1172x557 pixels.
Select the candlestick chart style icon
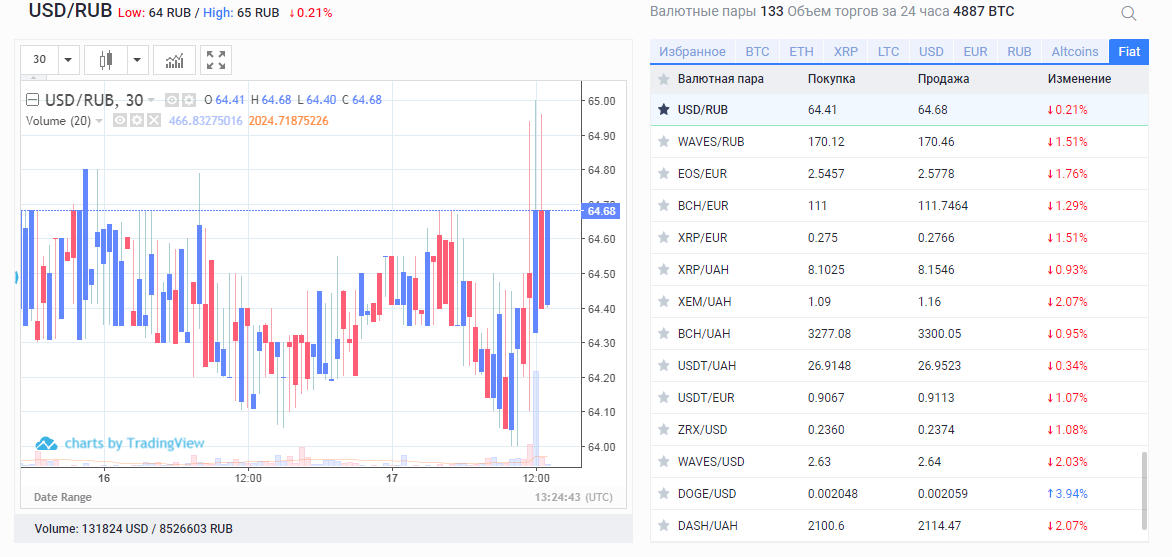(105, 60)
